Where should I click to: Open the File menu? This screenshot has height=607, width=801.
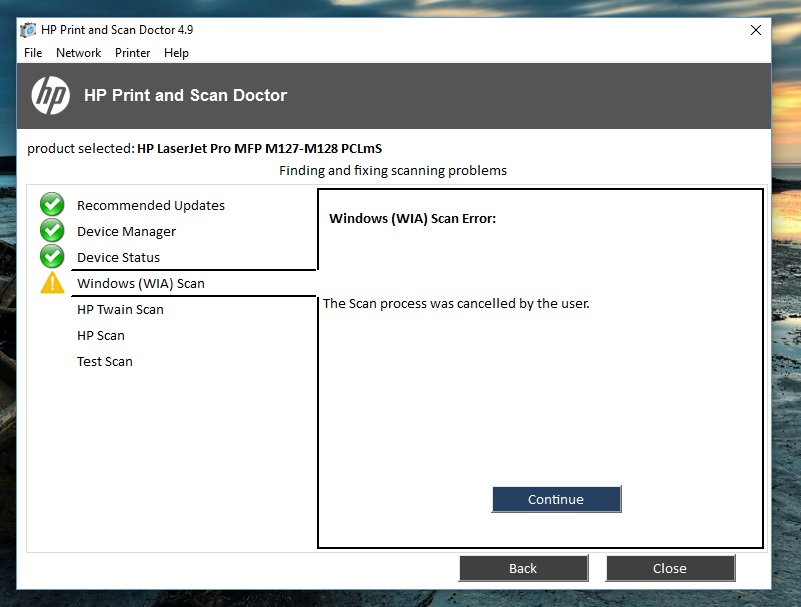(x=33, y=53)
